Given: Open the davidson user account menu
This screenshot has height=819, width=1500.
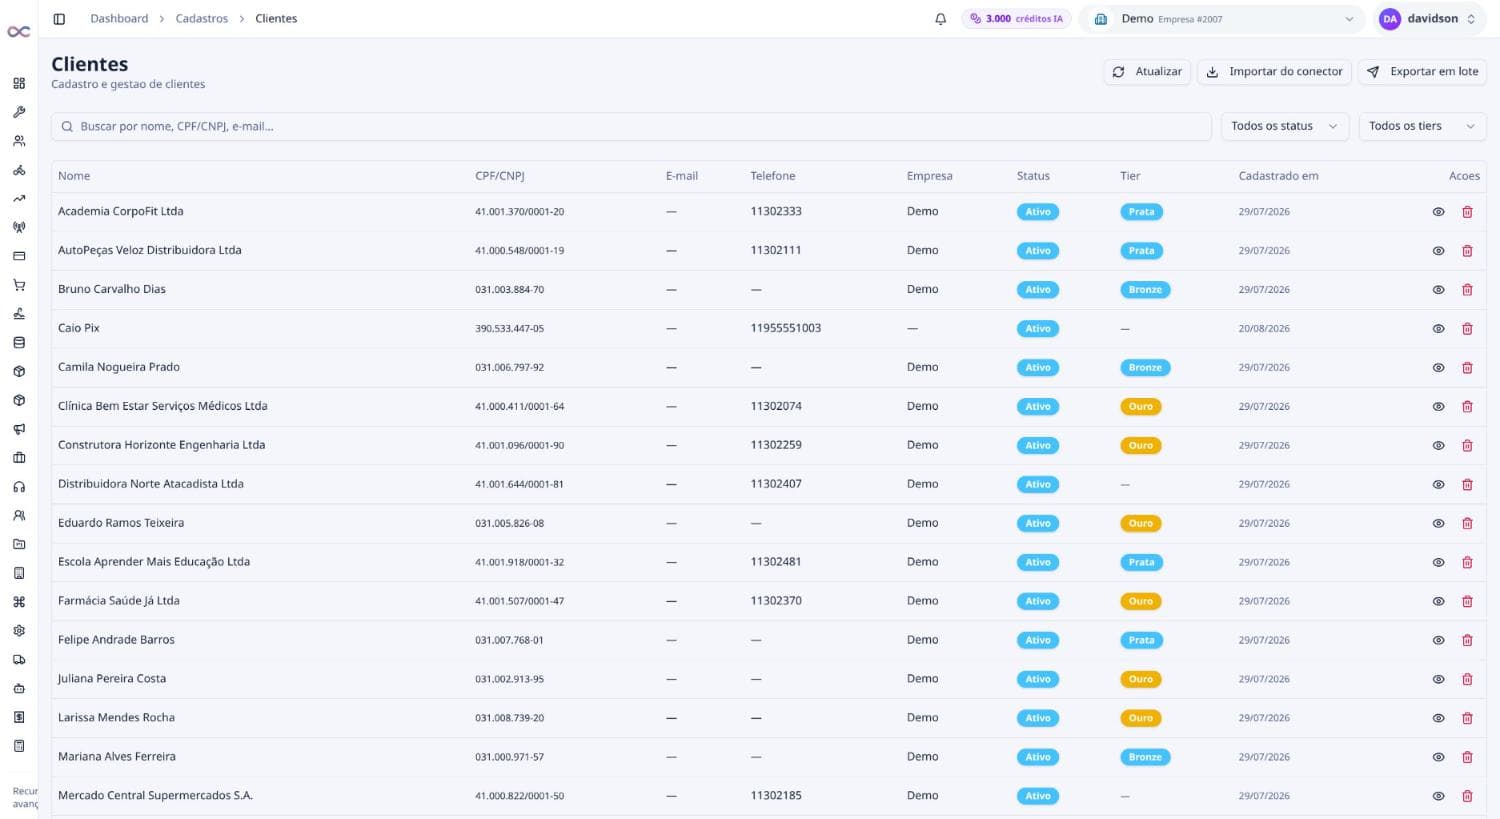Looking at the screenshot, I should (1427, 19).
